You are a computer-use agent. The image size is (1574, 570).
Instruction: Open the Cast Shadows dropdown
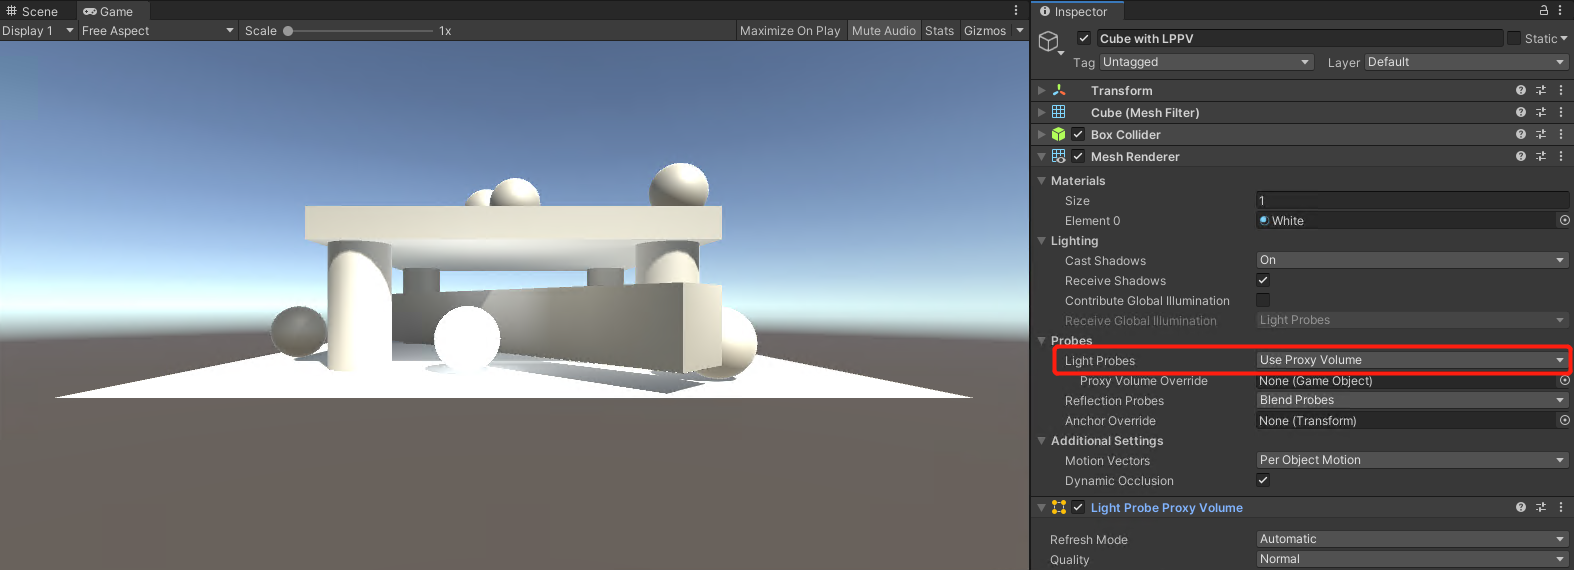coord(1413,260)
